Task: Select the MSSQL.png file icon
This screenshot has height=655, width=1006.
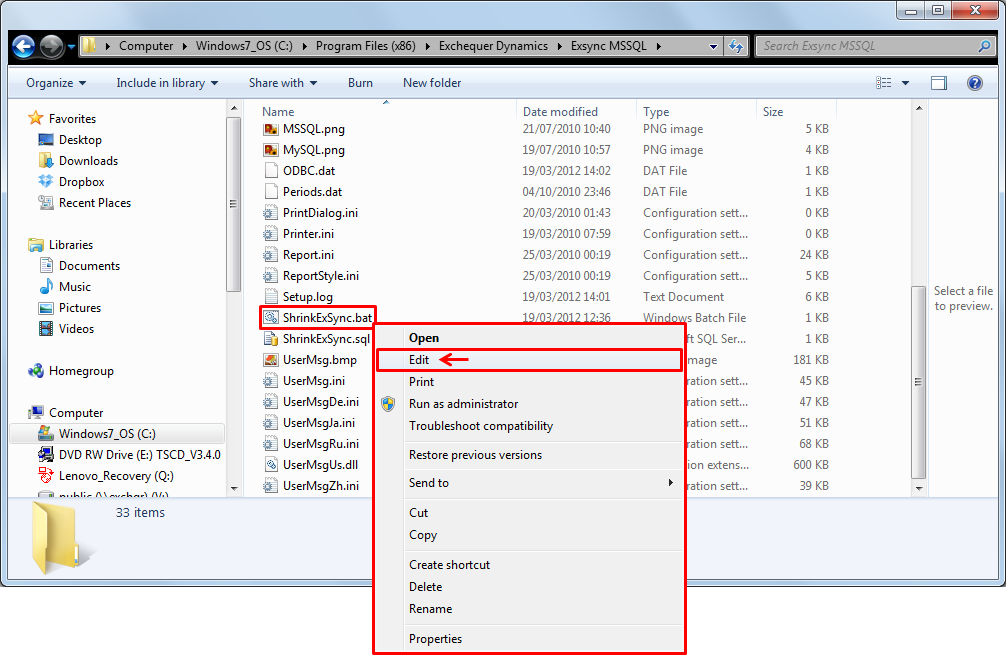Action: 271,129
